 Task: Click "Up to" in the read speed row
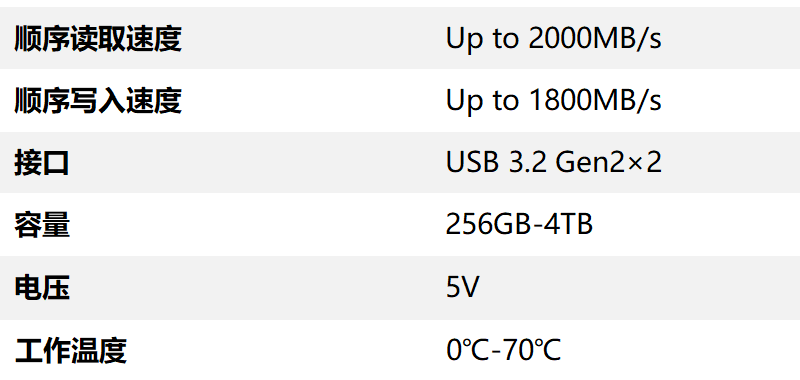pos(483,39)
